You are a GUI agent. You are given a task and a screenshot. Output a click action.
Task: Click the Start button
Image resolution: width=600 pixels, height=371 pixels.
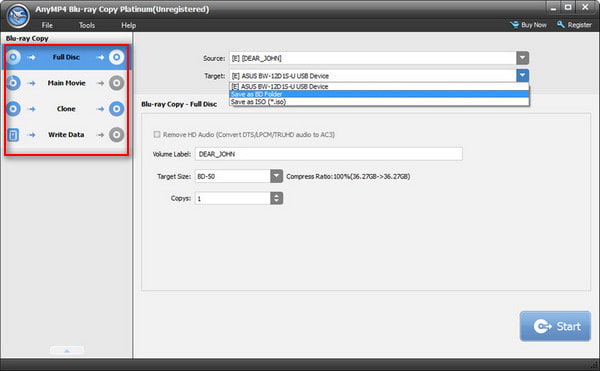tap(555, 326)
